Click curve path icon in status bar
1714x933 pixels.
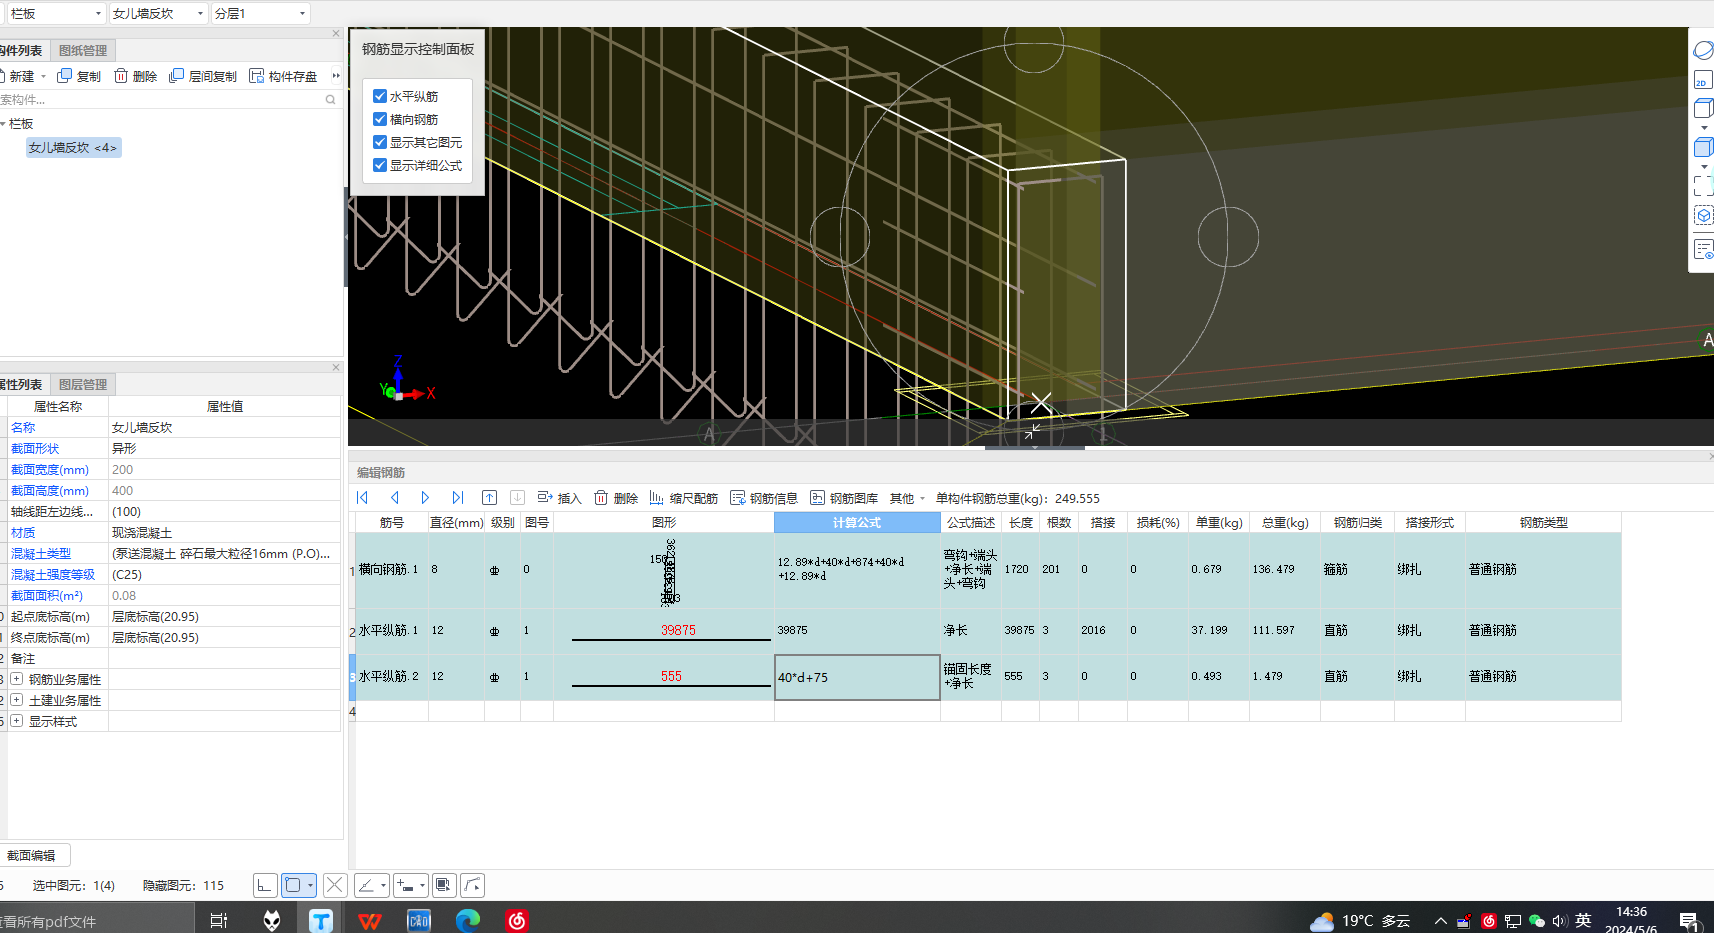coord(473,885)
